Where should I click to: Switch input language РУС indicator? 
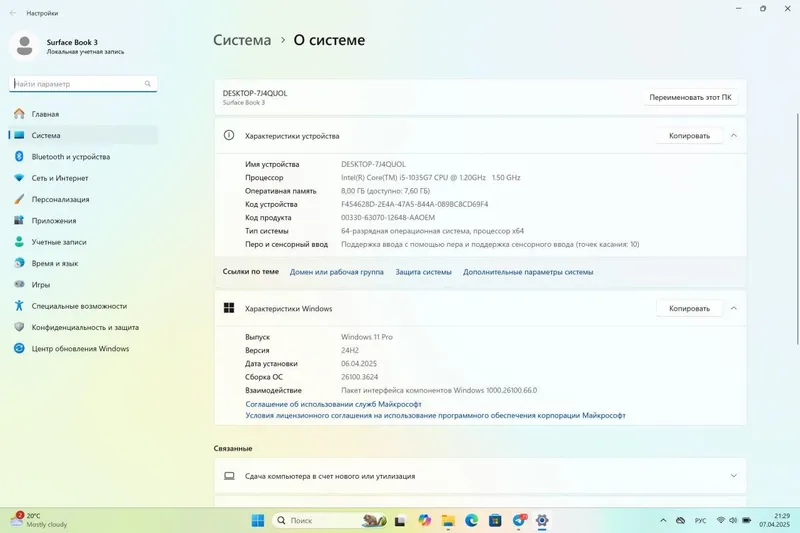pyautogui.click(x=701, y=520)
